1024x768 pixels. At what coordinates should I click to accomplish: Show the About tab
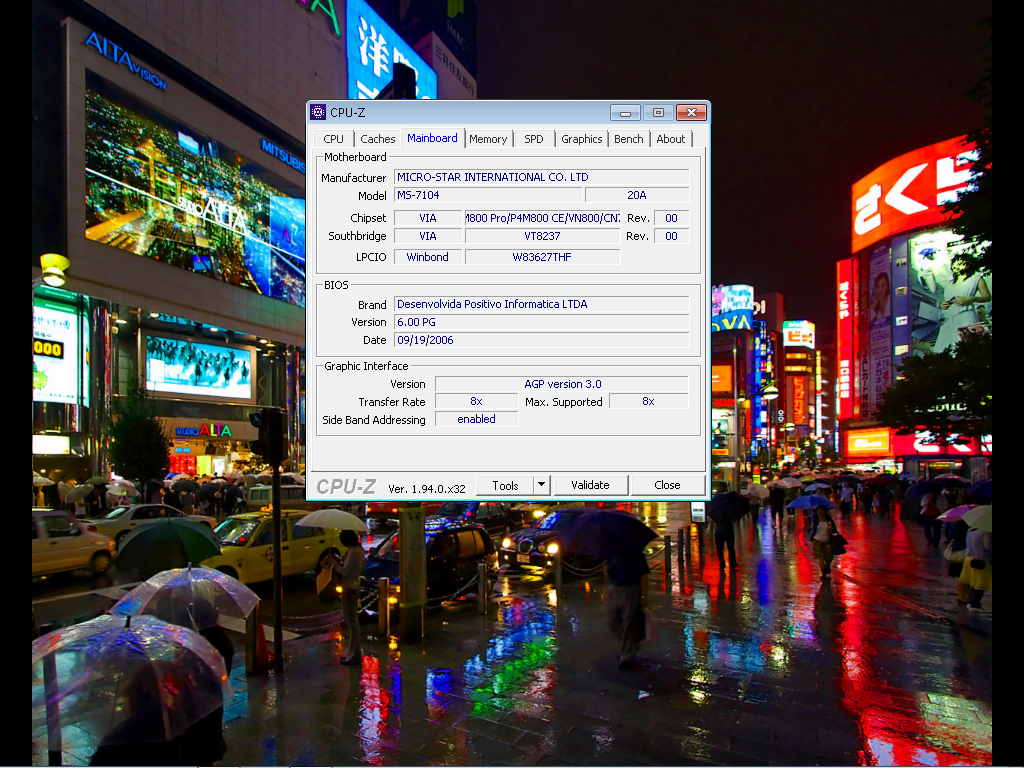[x=671, y=139]
